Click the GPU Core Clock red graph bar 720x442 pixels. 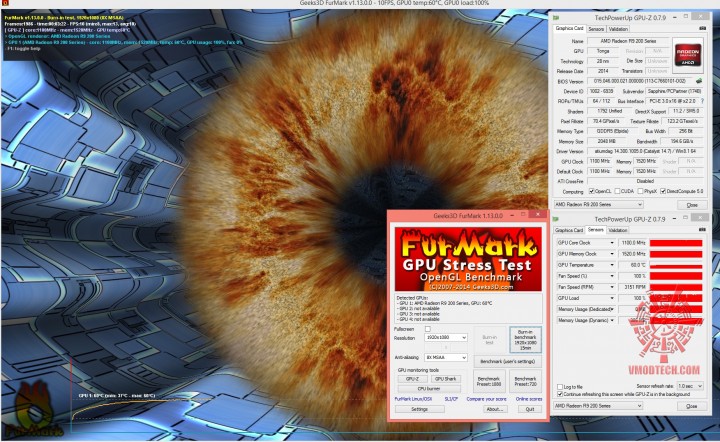pyautogui.click(x=676, y=243)
